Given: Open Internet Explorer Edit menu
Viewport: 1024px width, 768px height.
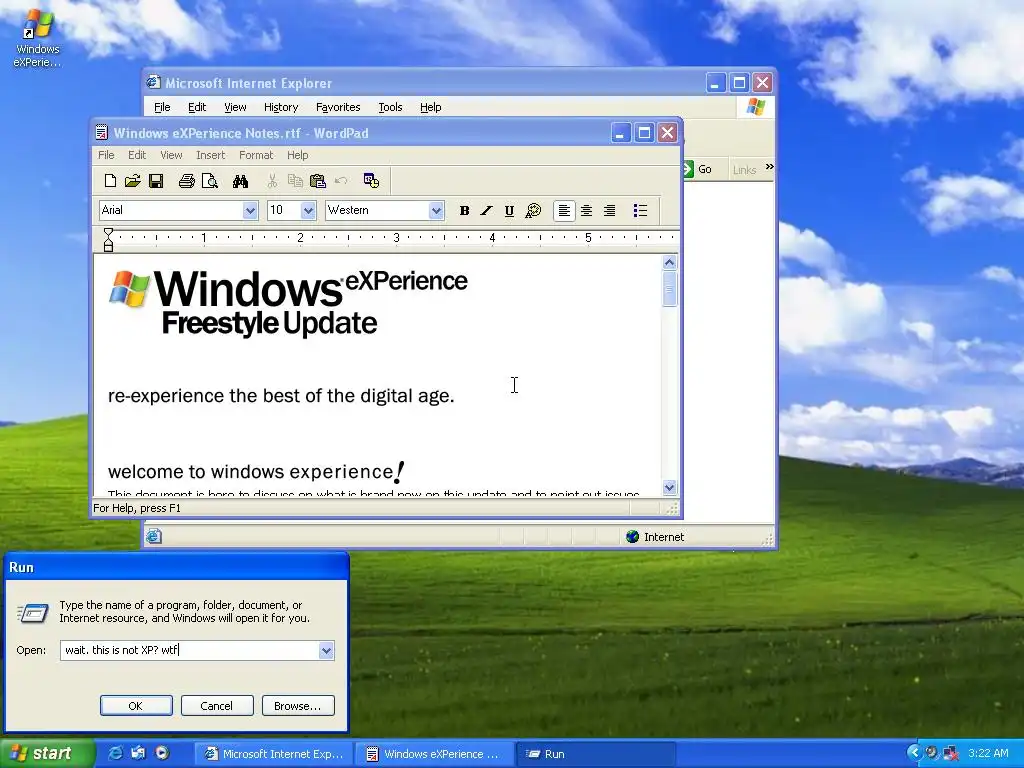Looking at the screenshot, I should click(197, 107).
